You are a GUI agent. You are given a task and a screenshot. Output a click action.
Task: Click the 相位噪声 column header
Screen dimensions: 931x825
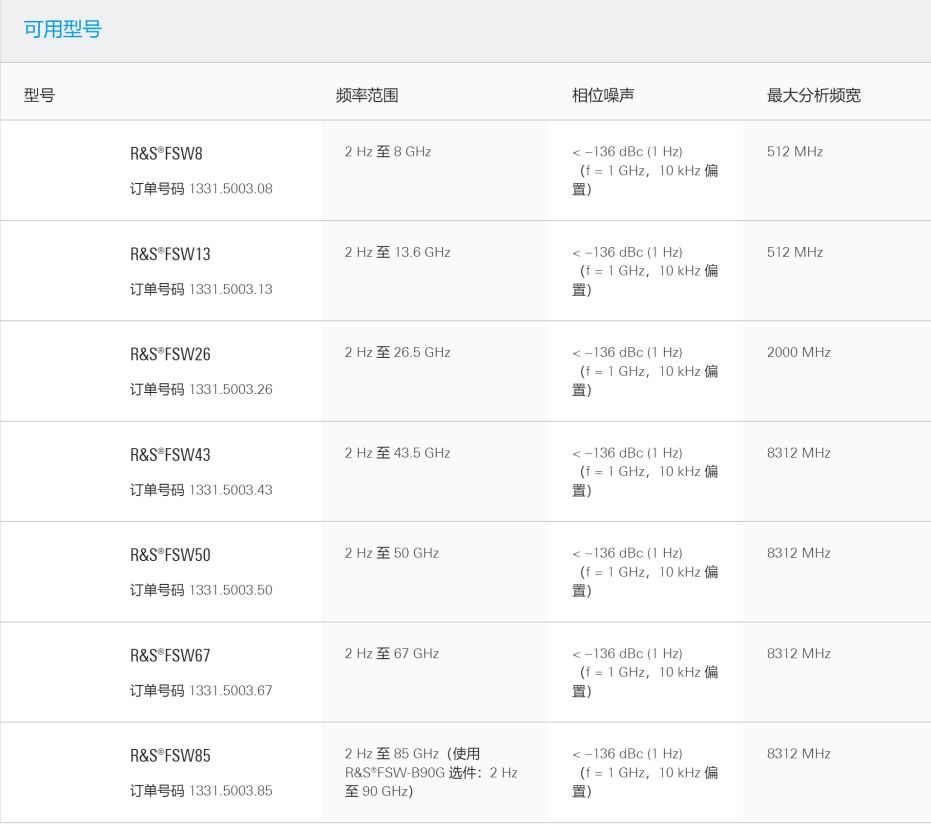(603, 95)
